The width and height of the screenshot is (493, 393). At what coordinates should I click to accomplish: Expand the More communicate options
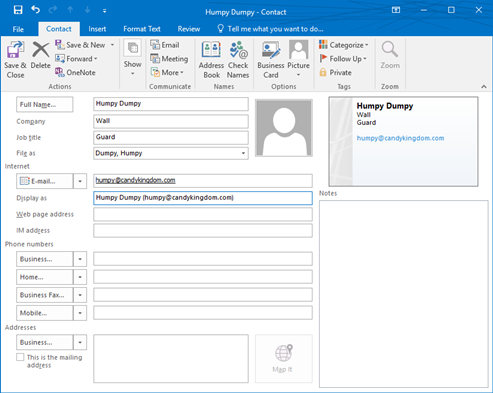point(167,72)
